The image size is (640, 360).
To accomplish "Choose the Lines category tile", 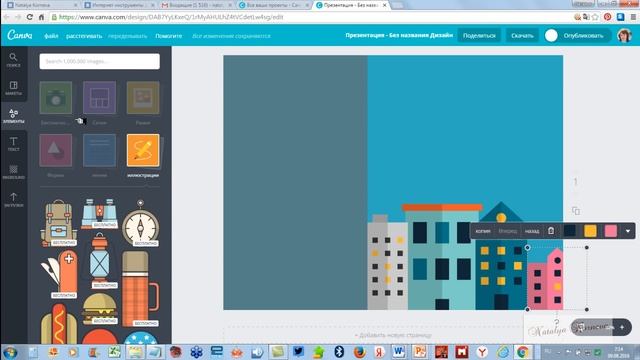I will 100,150.
